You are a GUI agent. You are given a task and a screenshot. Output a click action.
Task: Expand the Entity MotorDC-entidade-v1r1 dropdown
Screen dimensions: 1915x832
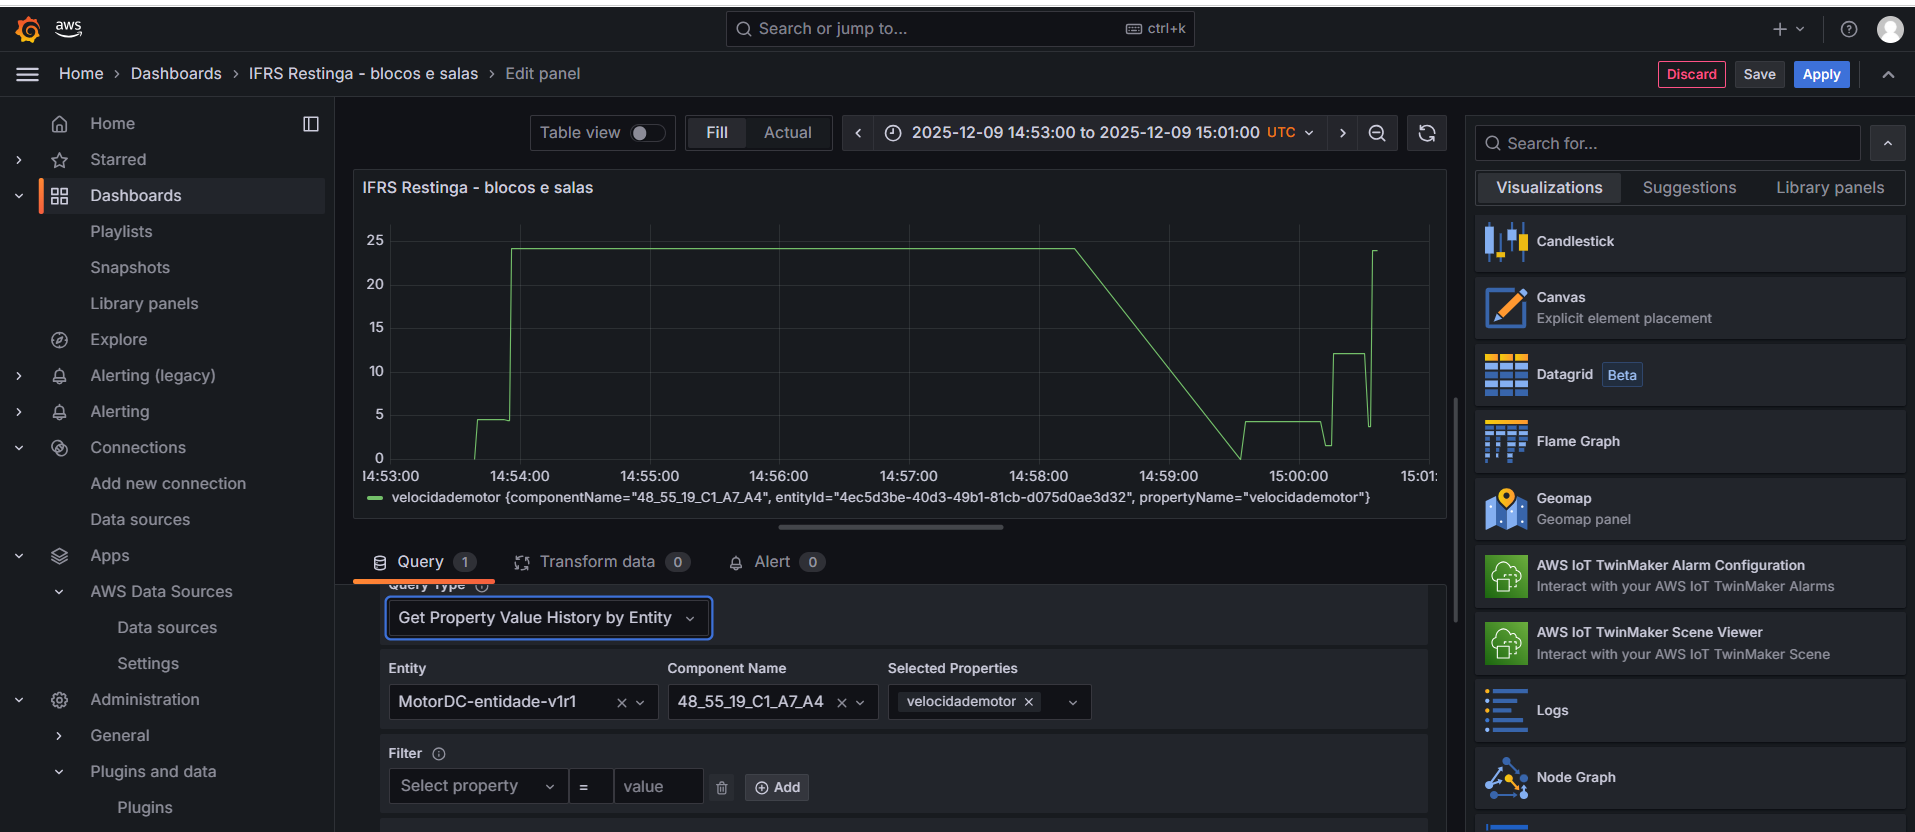click(640, 703)
